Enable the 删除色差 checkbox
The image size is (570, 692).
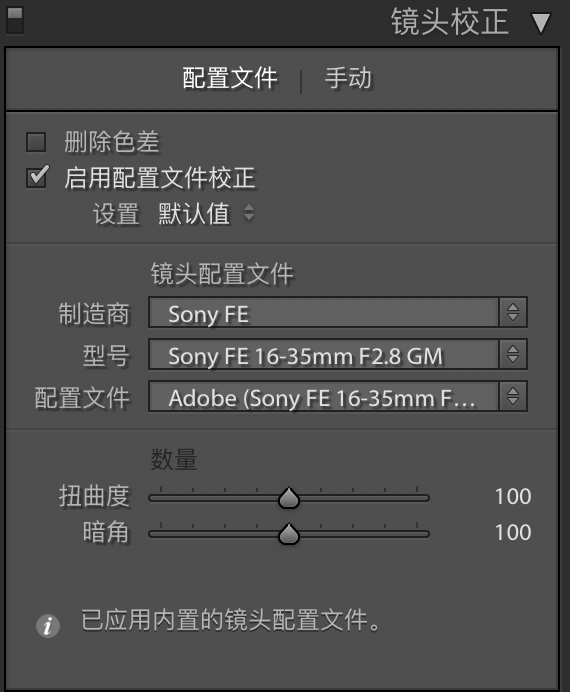click(36, 142)
